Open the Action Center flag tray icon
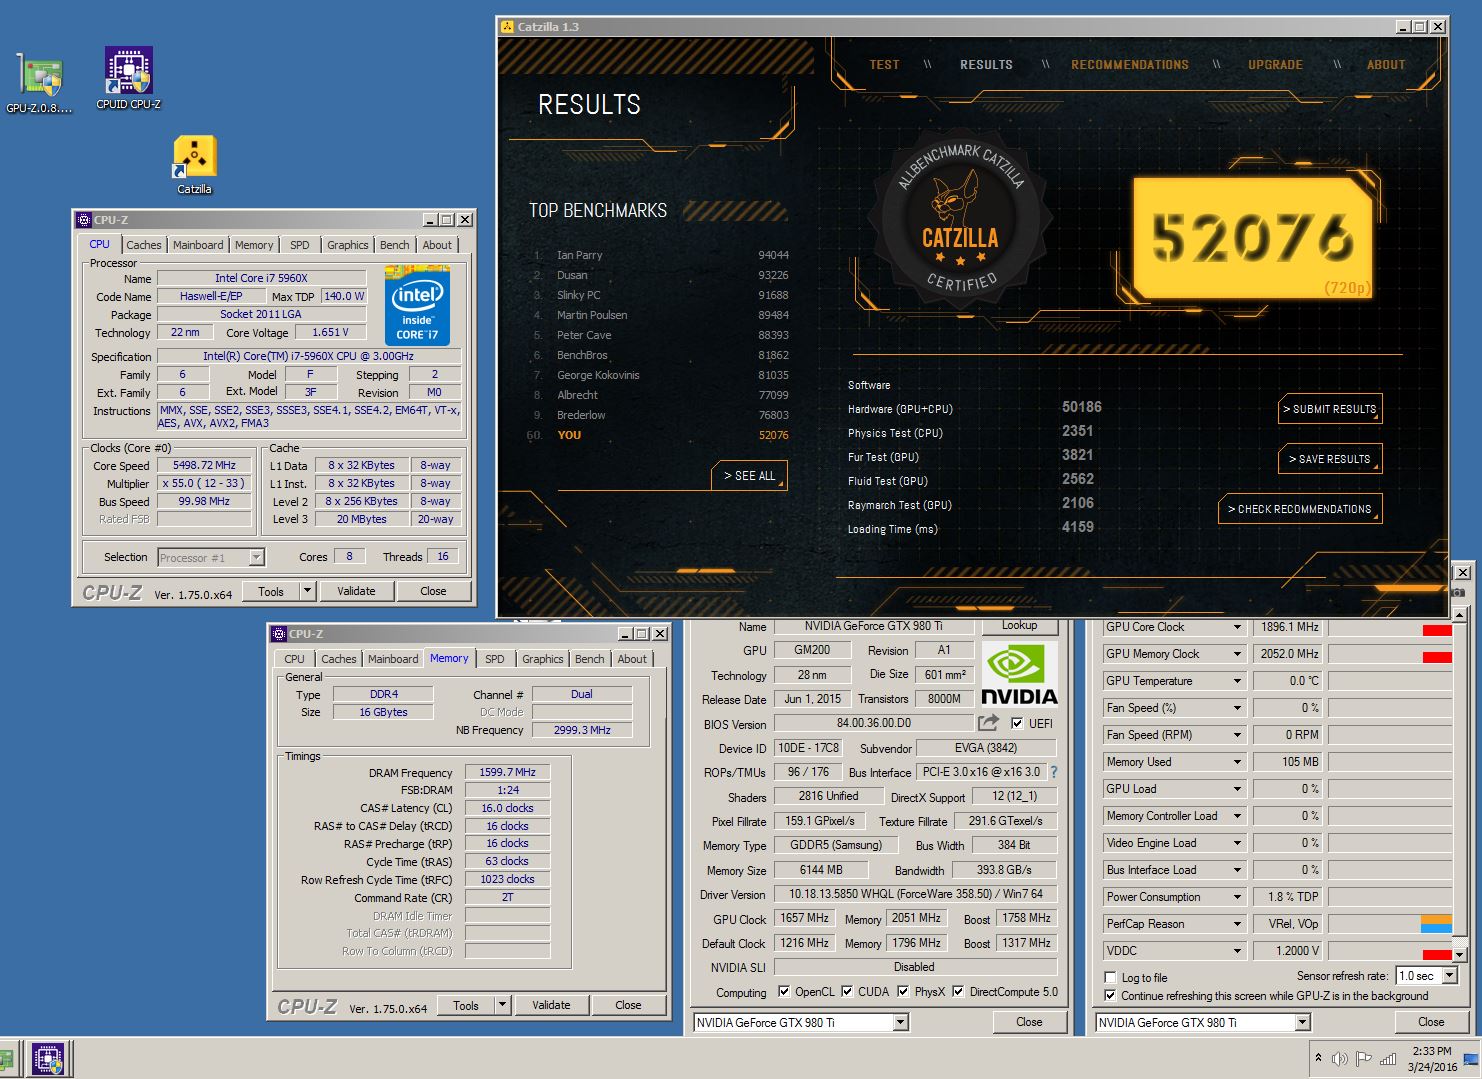The image size is (1482, 1079). (1363, 1058)
